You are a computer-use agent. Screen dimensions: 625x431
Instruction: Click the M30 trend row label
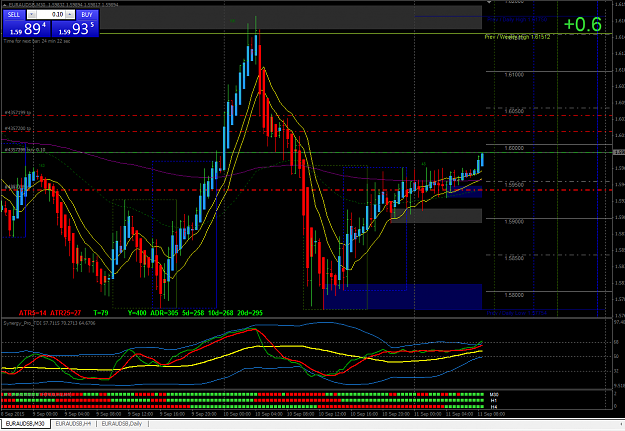point(494,394)
